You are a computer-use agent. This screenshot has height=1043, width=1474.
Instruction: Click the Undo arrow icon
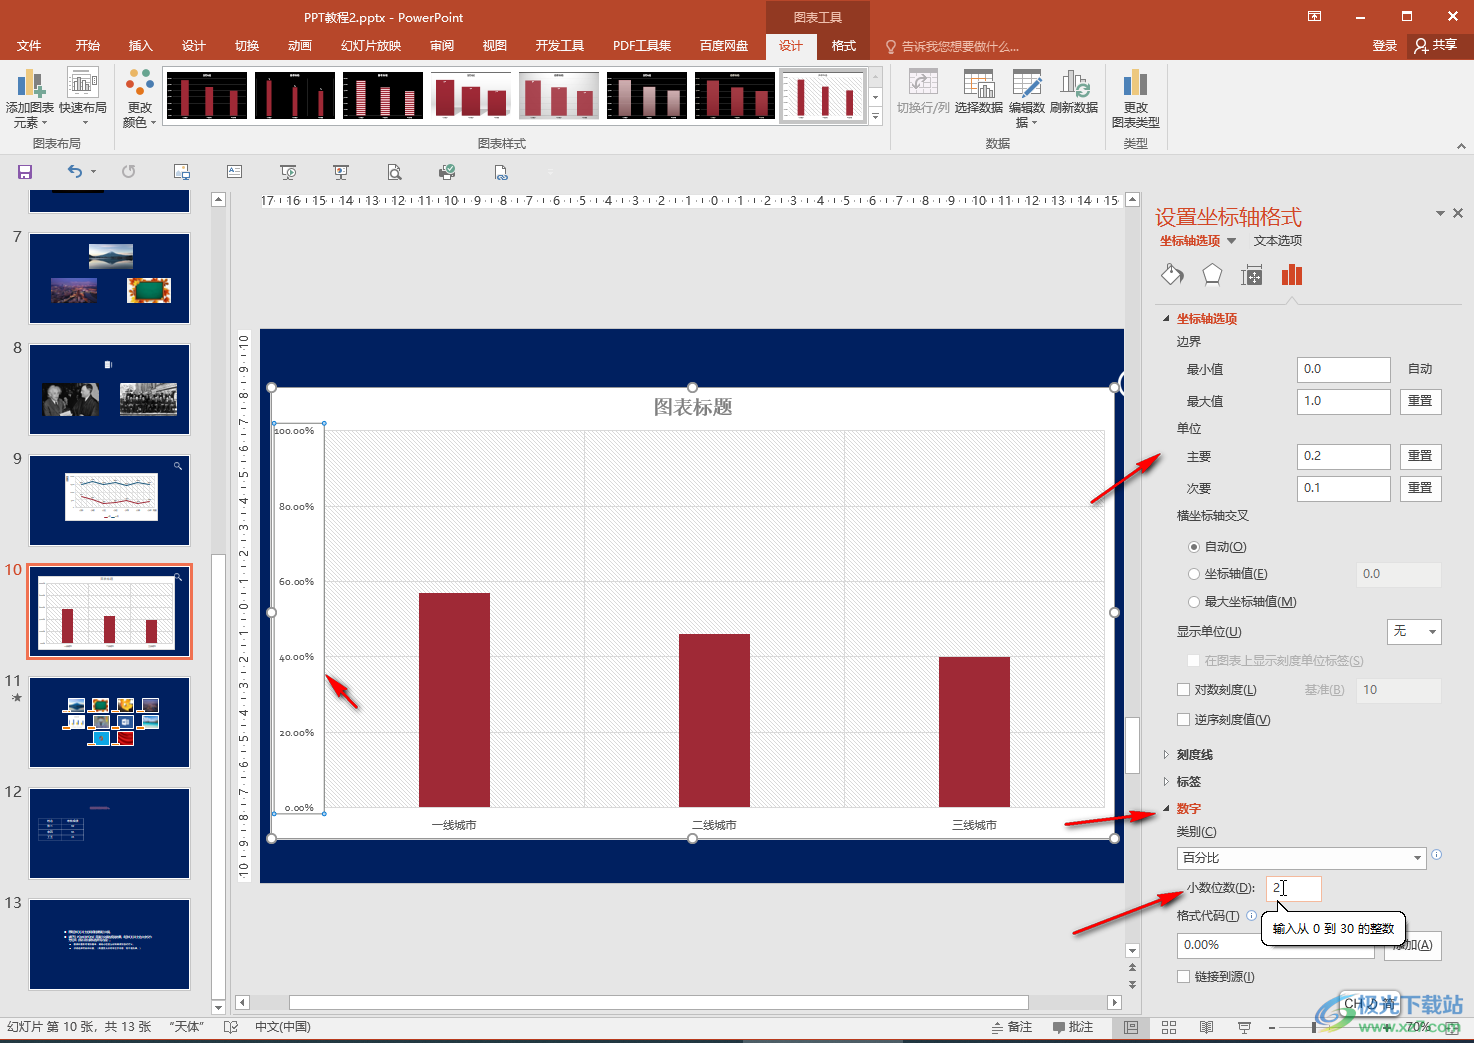coord(75,172)
